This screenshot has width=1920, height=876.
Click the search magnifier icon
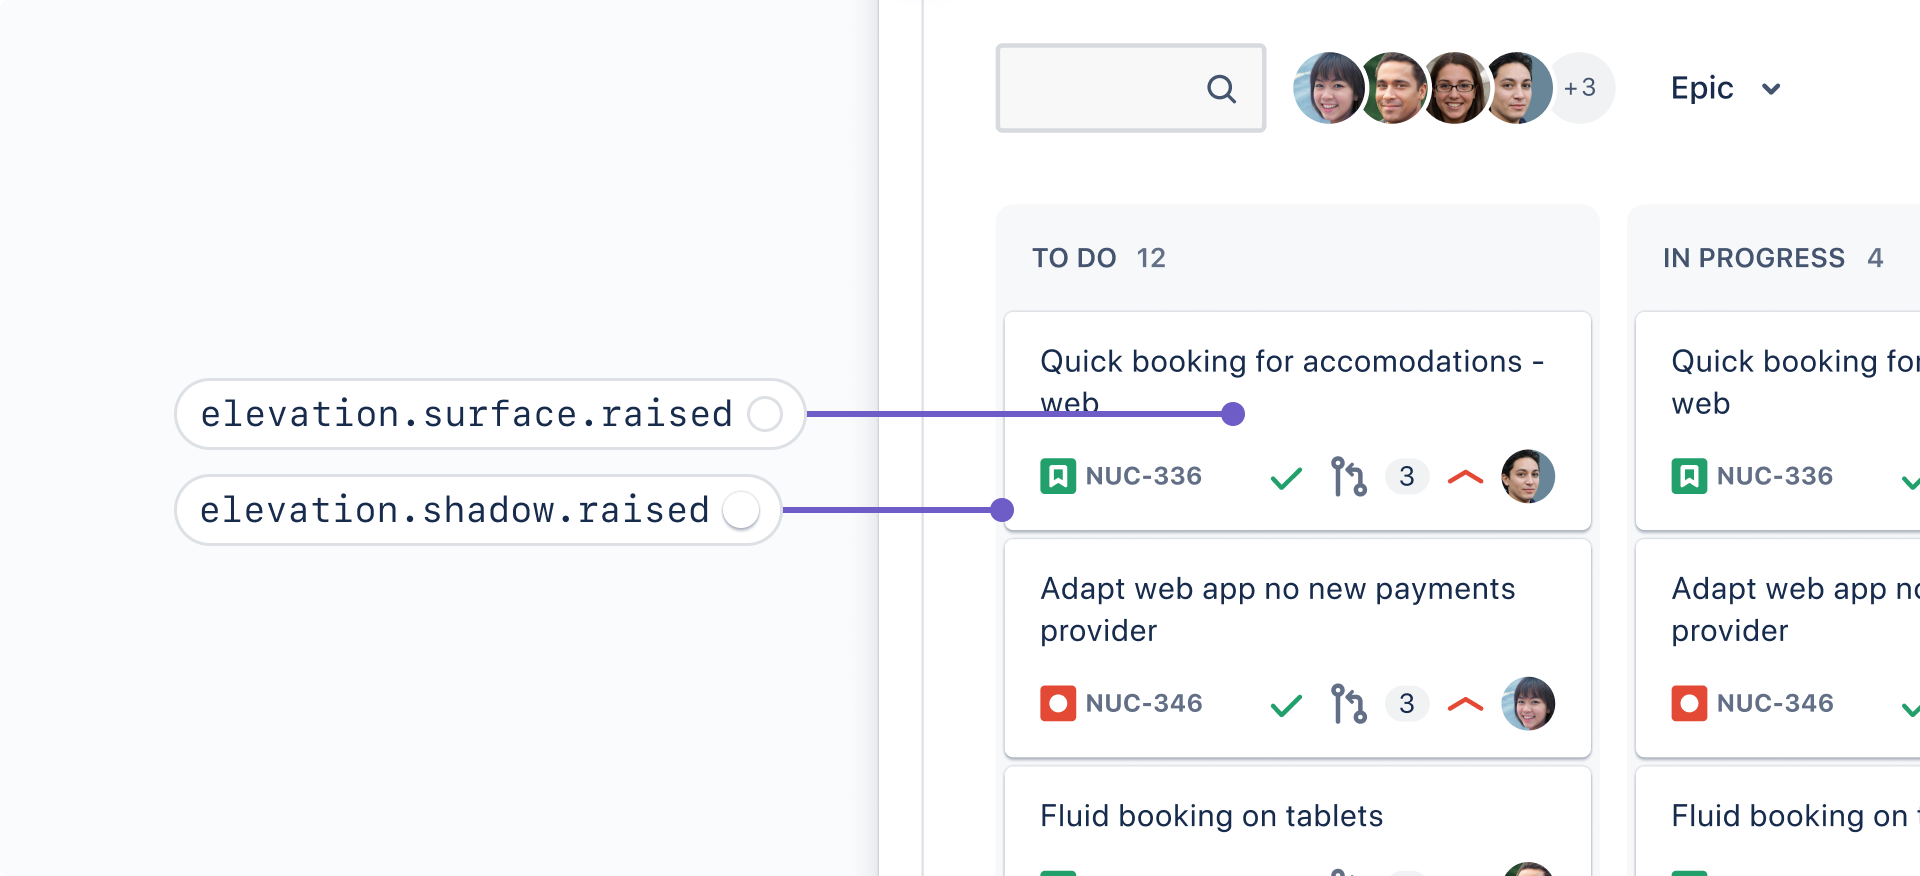click(x=1221, y=89)
